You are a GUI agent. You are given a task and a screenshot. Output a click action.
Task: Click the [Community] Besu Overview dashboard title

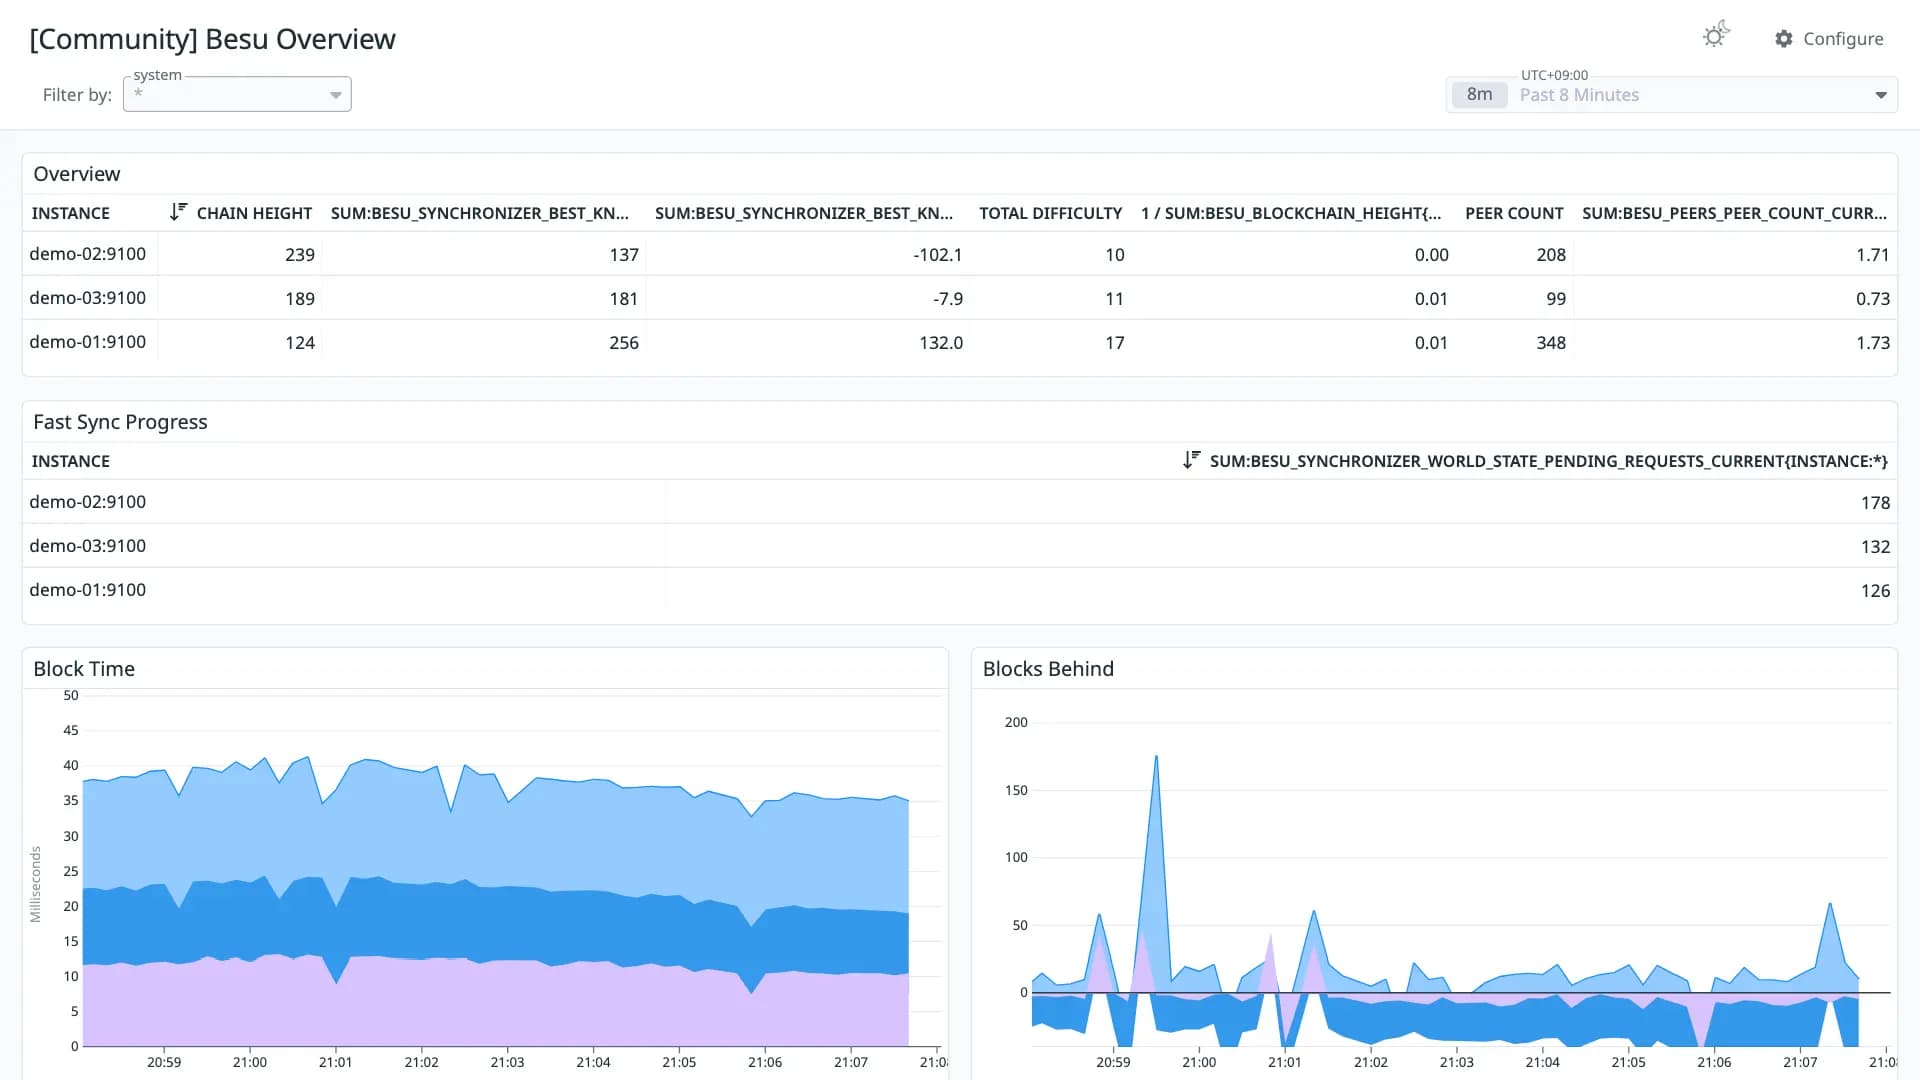tap(213, 39)
